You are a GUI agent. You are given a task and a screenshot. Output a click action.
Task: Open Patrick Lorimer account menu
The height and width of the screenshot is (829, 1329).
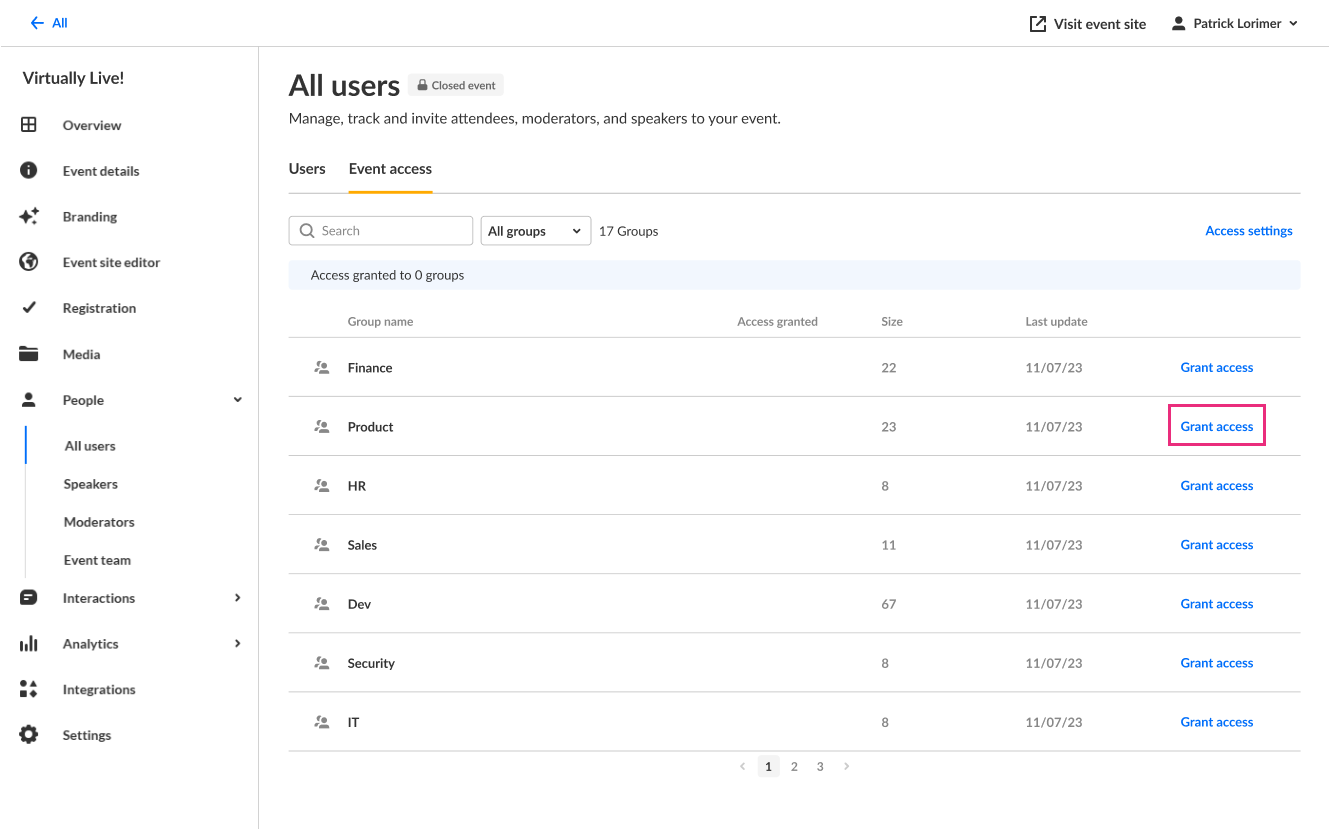click(x=1235, y=23)
